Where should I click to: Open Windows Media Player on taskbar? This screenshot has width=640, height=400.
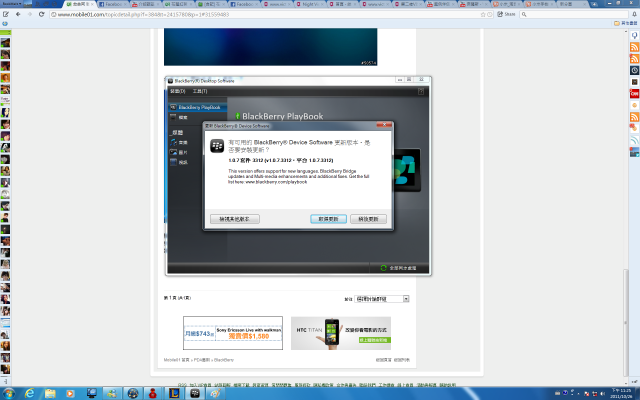point(70,393)
